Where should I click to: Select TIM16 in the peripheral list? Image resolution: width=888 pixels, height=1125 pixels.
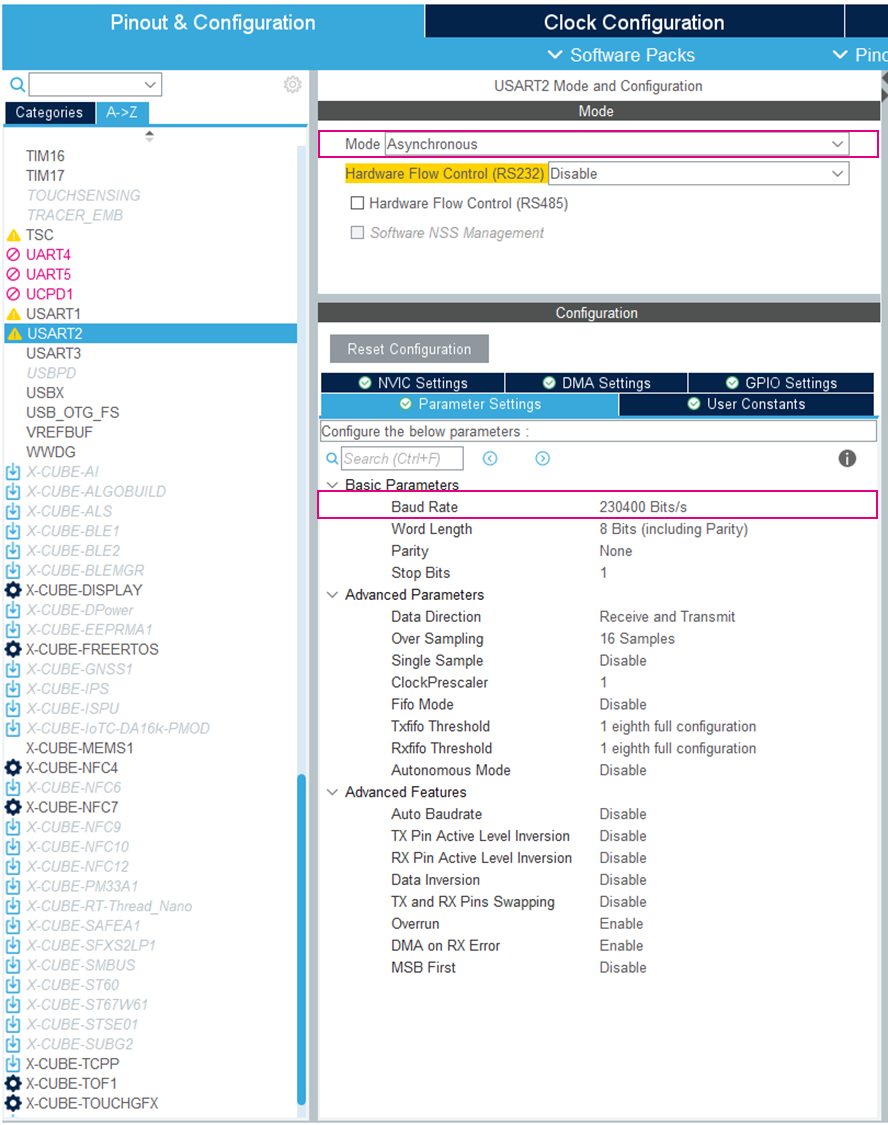(45, 156)
